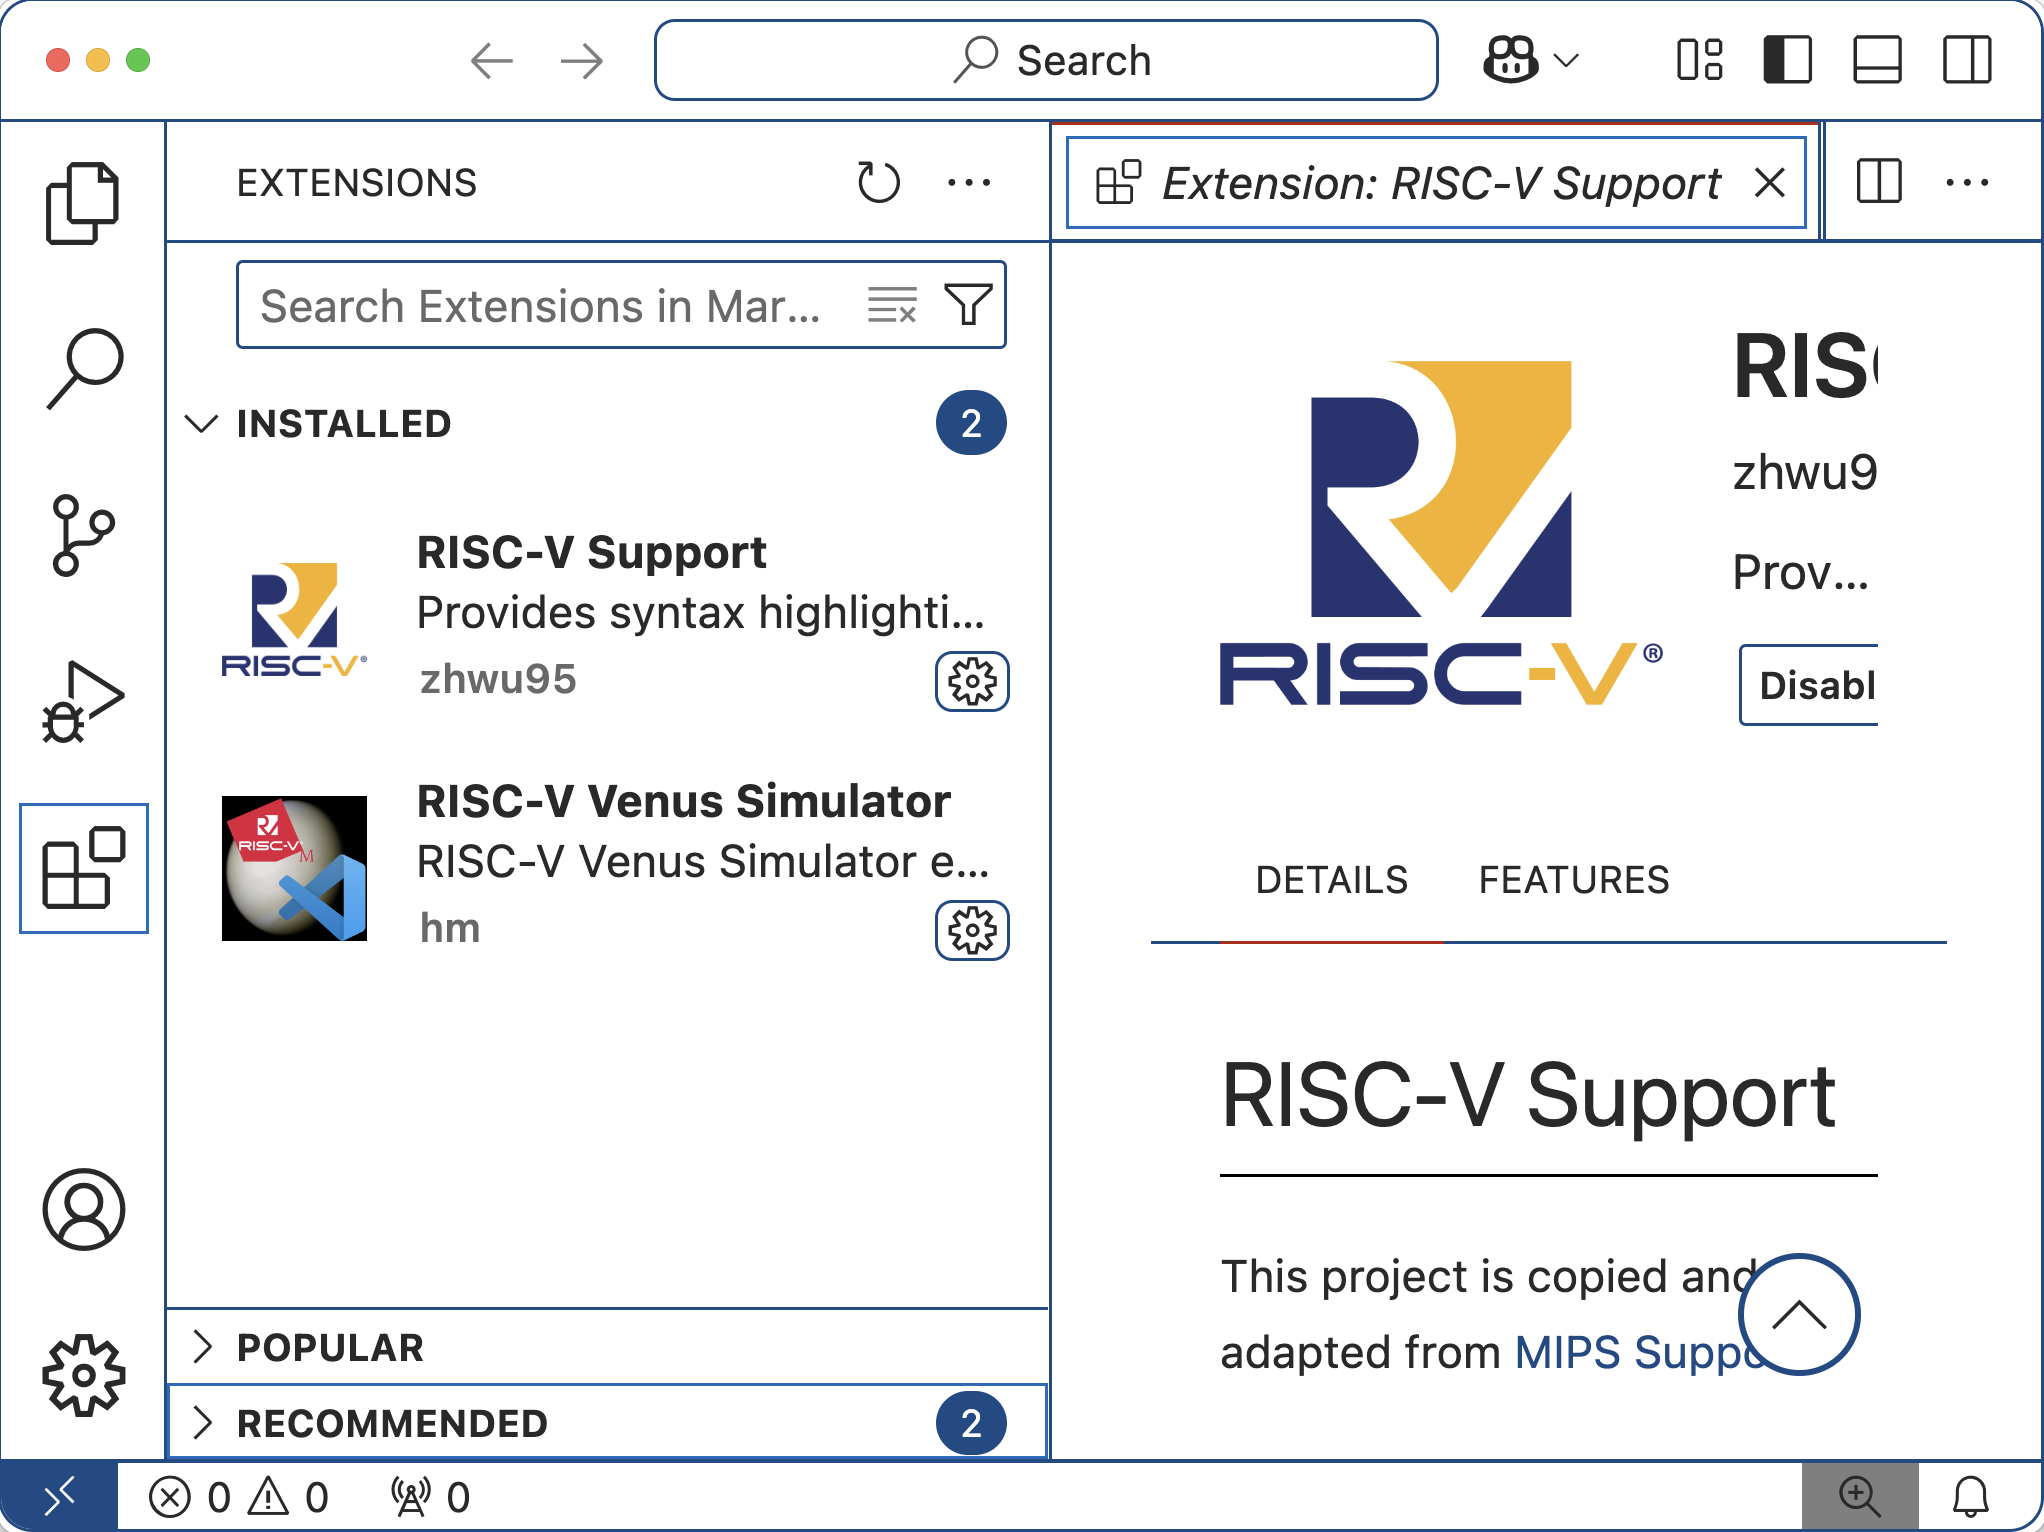Click the scroll to top button
2044x1532 pixels.
coord(1798,1314)
